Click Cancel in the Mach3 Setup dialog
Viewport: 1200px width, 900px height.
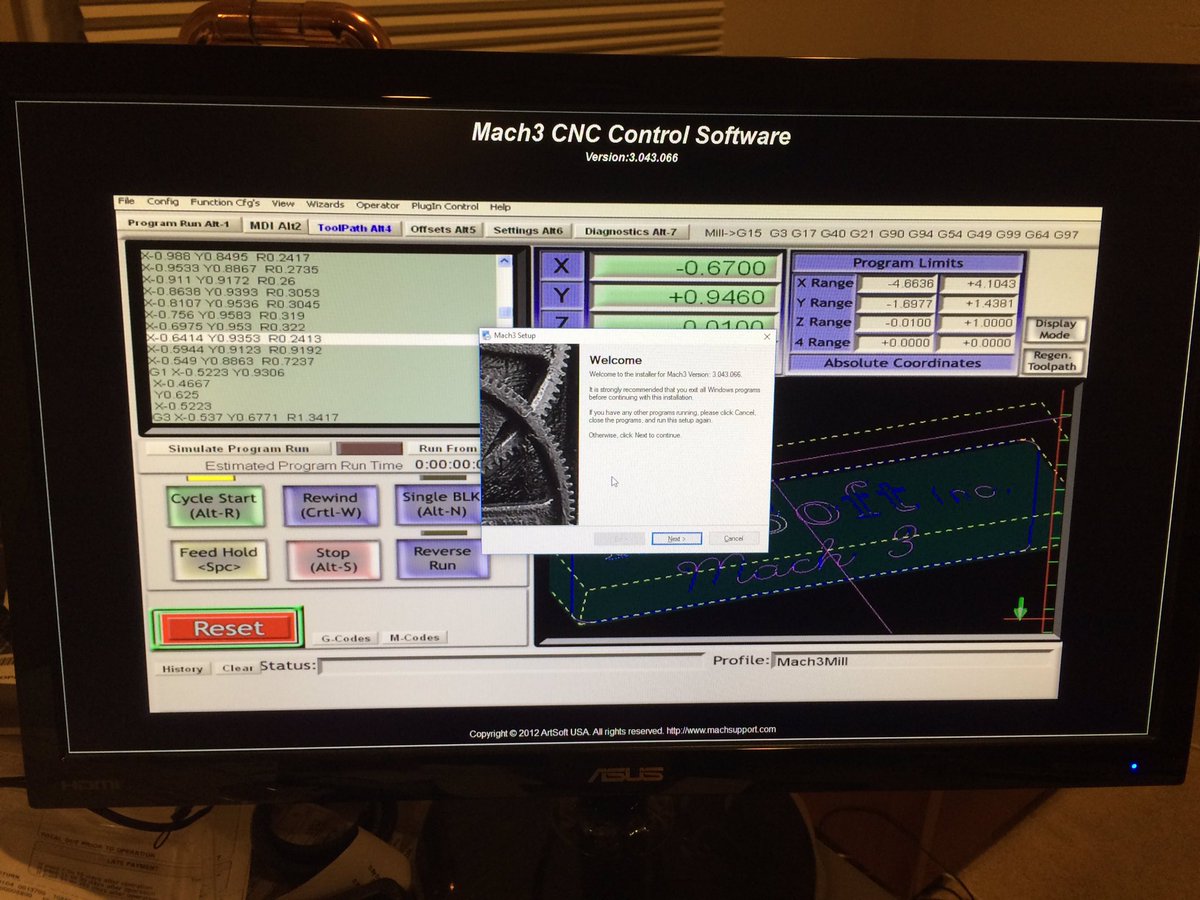pos(734,538)
